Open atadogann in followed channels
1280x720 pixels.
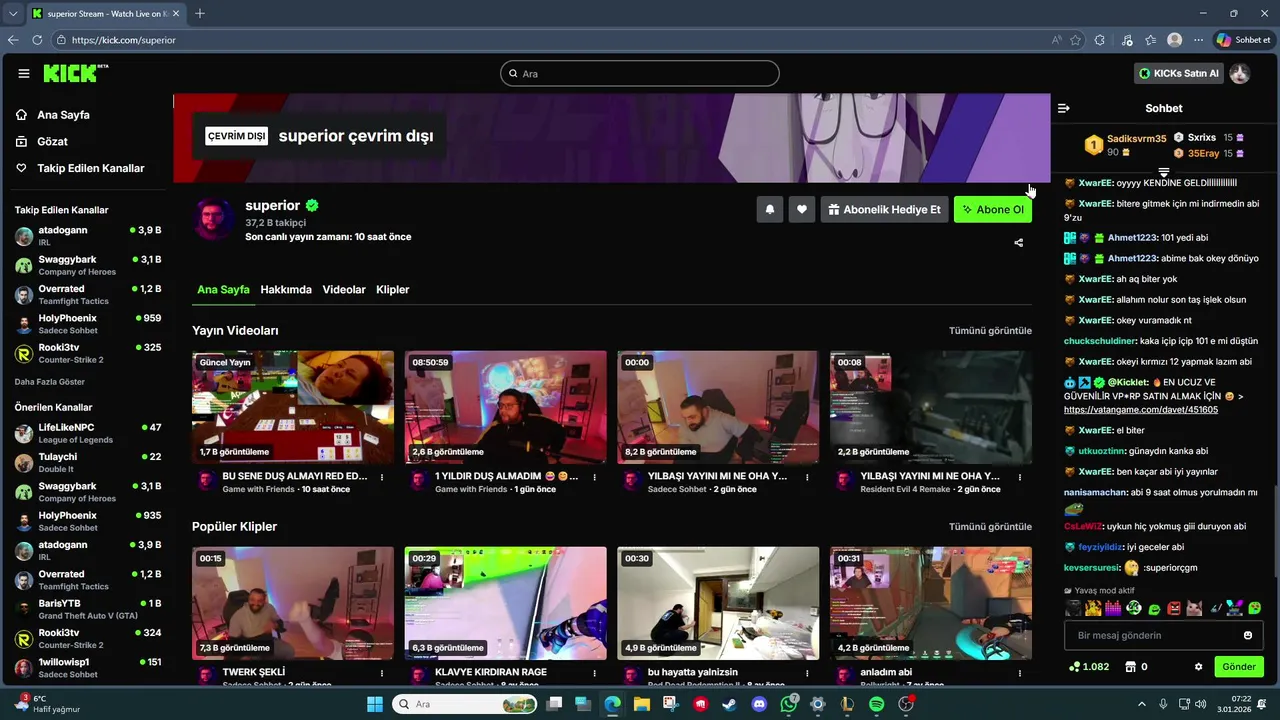[x=88, y=236]
